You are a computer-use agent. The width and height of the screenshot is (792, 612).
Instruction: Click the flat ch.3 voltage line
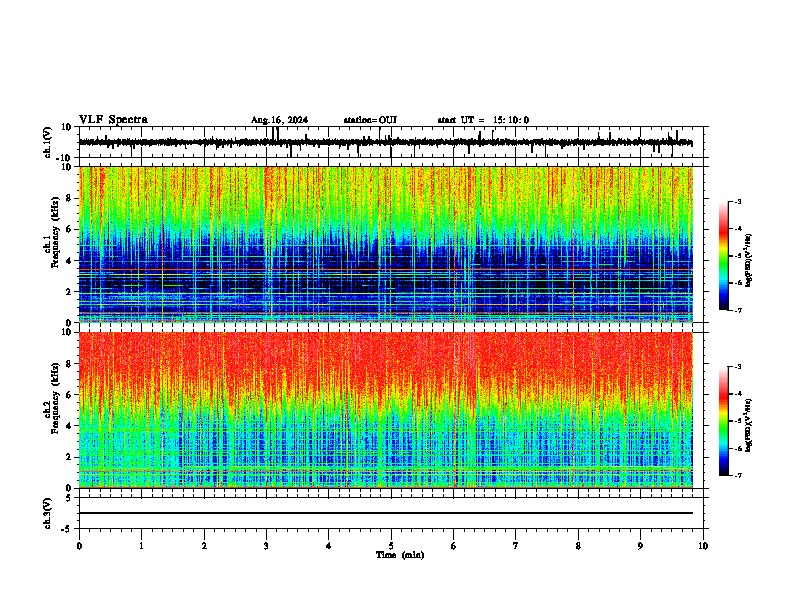tap(385, 513)
